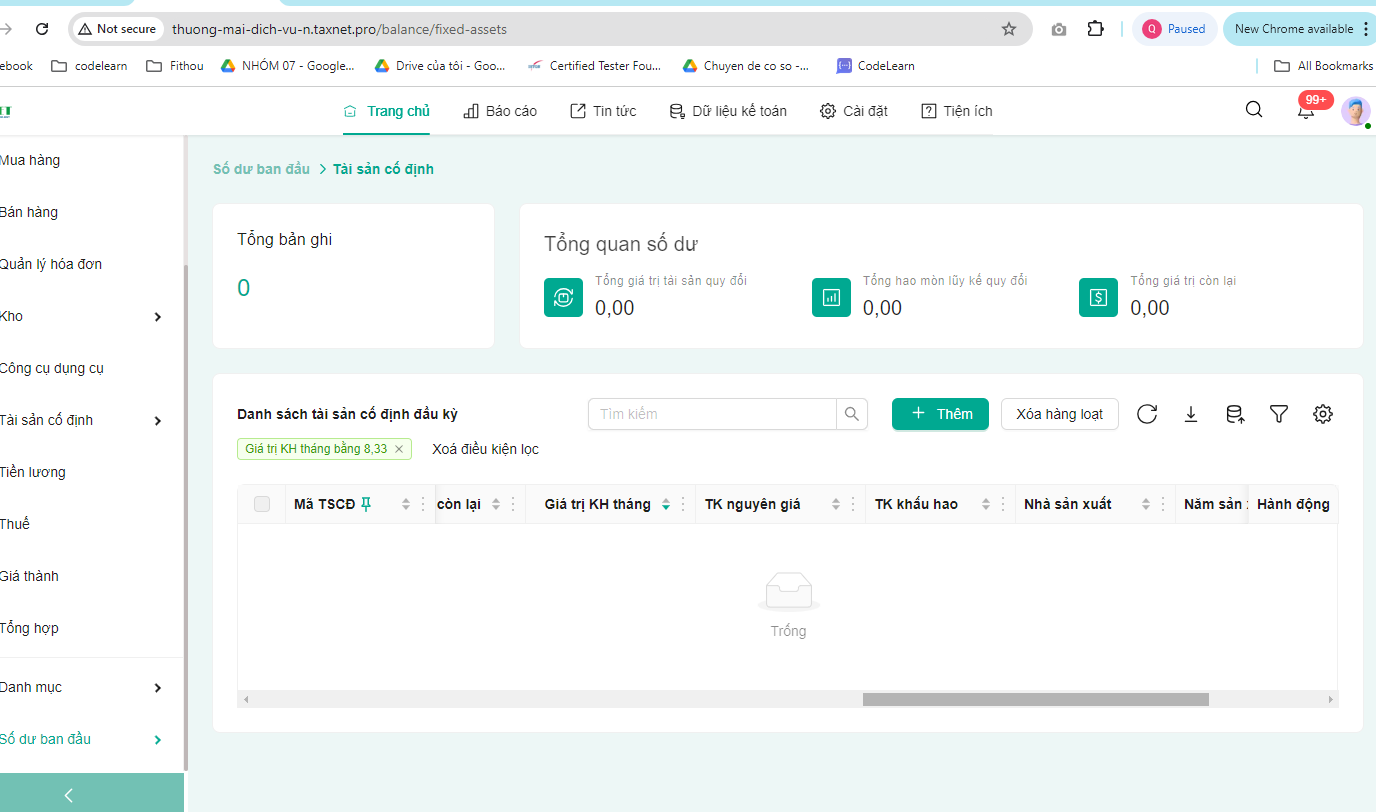The image size is (1376, 812).
Task: Click Xóa hàng loạt button
Action: 1060,414
